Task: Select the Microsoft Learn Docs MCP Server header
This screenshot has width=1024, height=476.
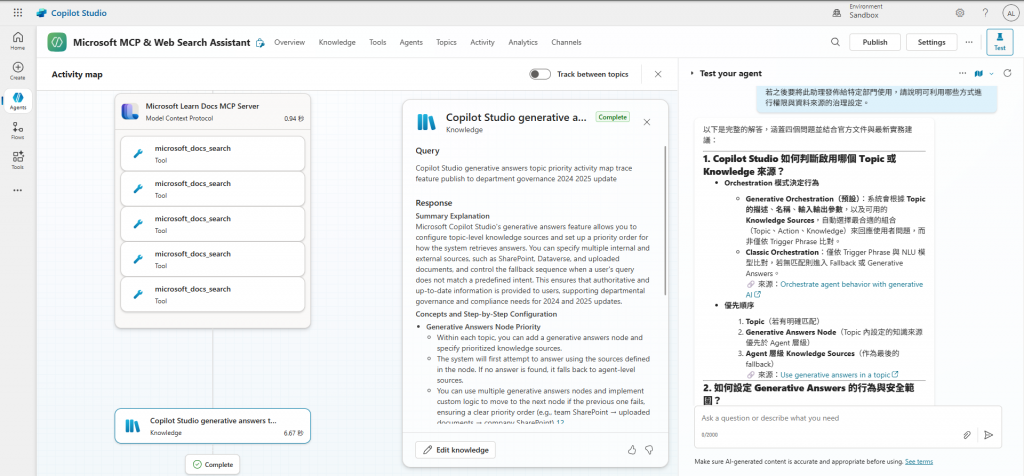Action: 212,112
